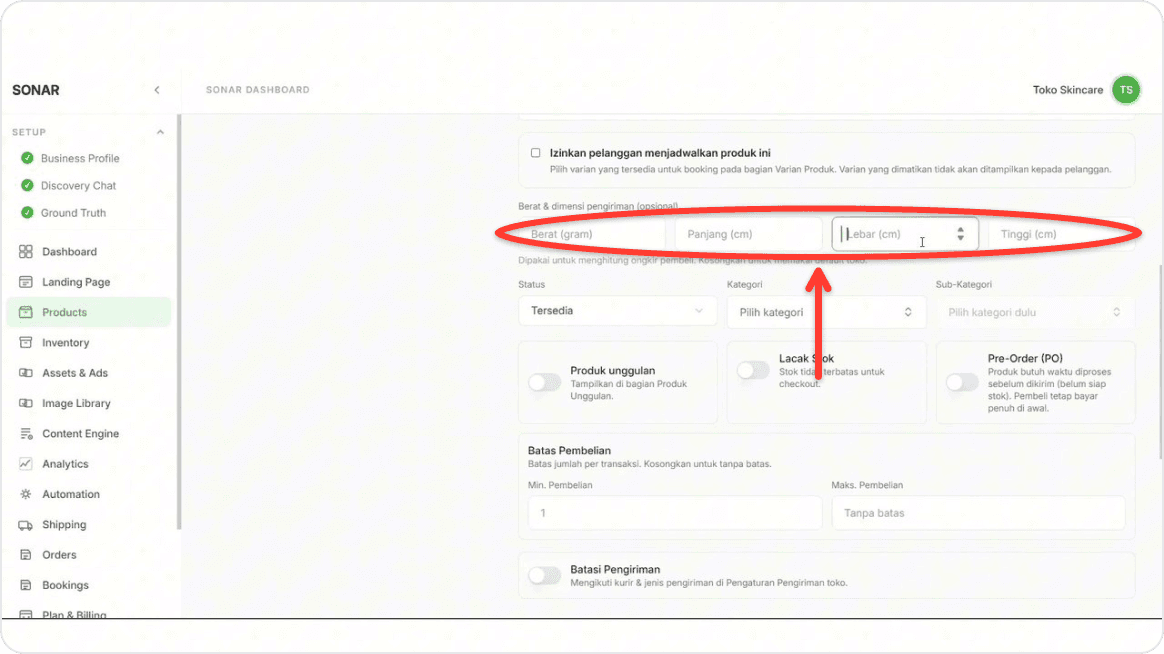Open the Landing Page section
This screenshot has width=1164, height=654.
76,282
